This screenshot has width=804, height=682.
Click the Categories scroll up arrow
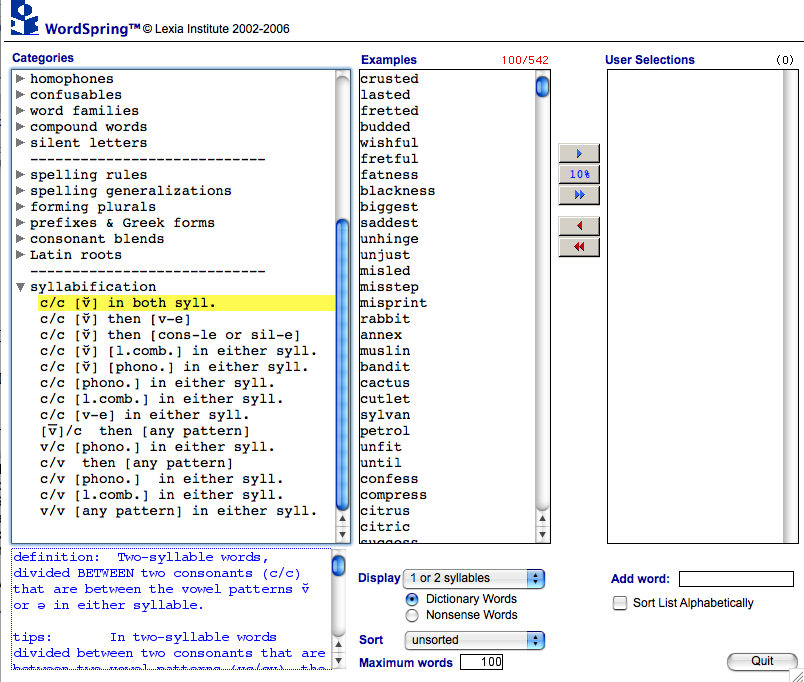342,518
